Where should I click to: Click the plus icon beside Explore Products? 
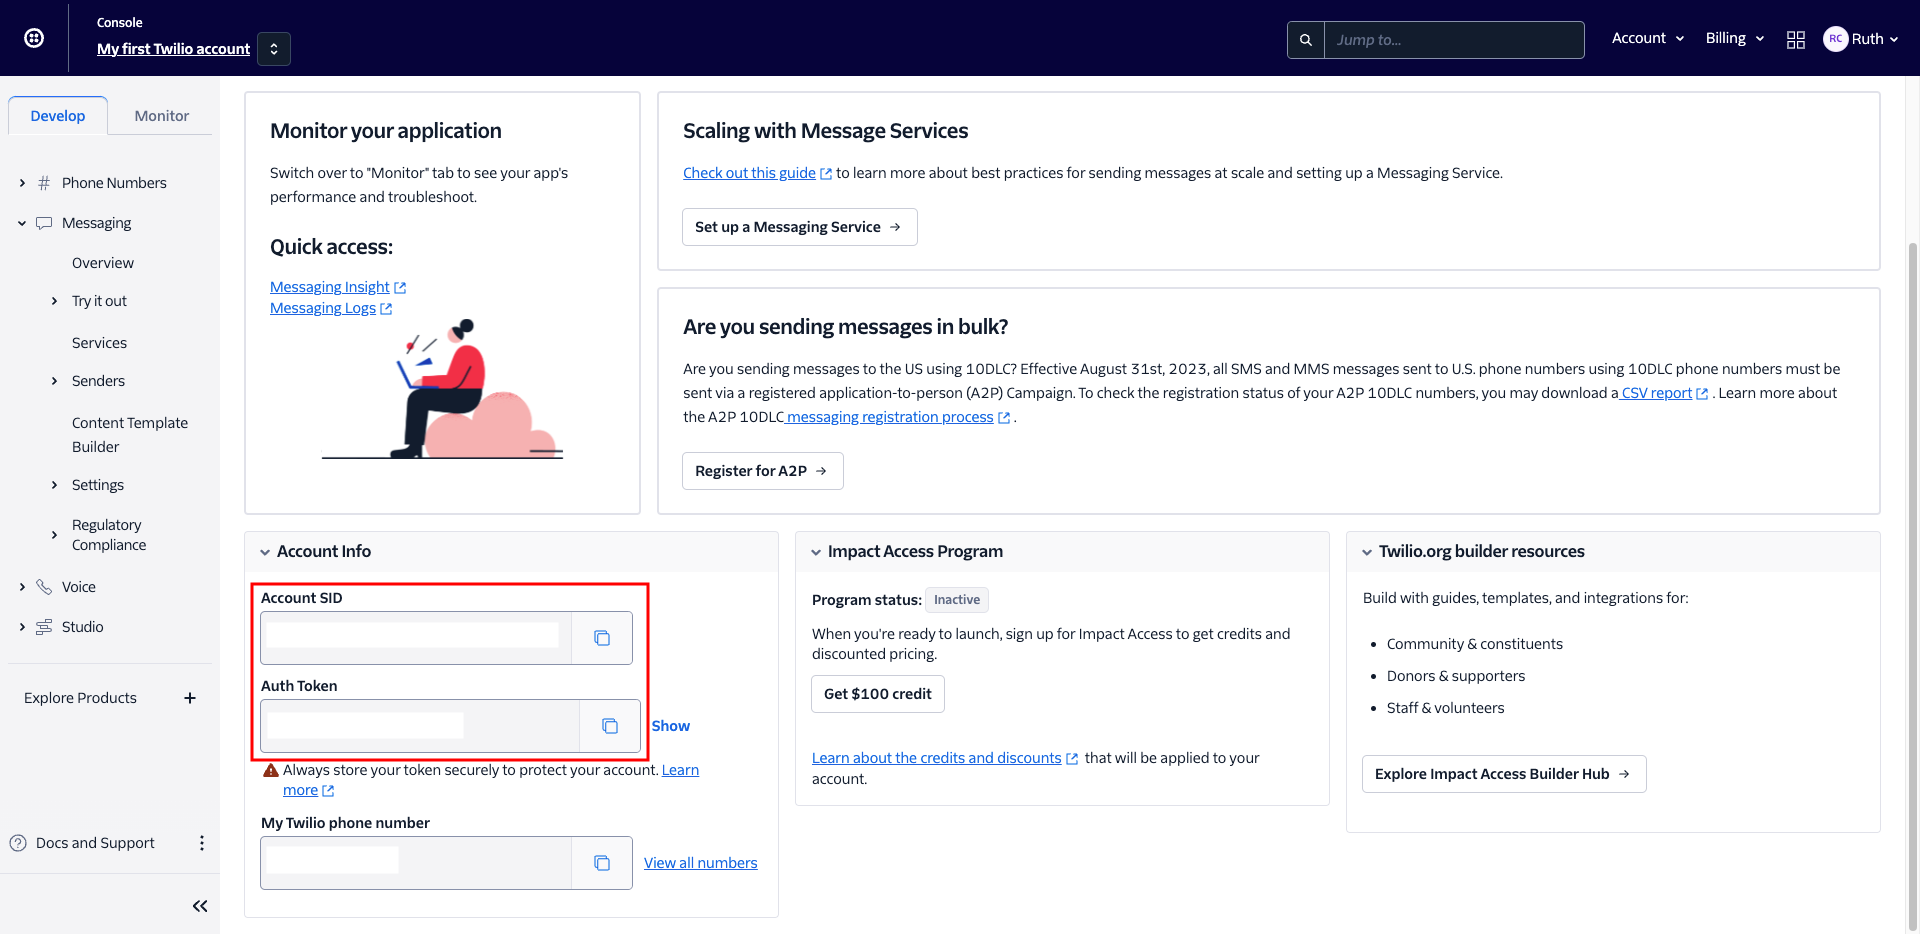click(190, 698)
